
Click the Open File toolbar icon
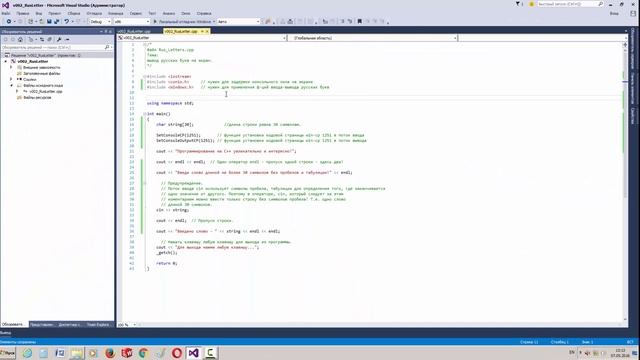tap(41, 22)
